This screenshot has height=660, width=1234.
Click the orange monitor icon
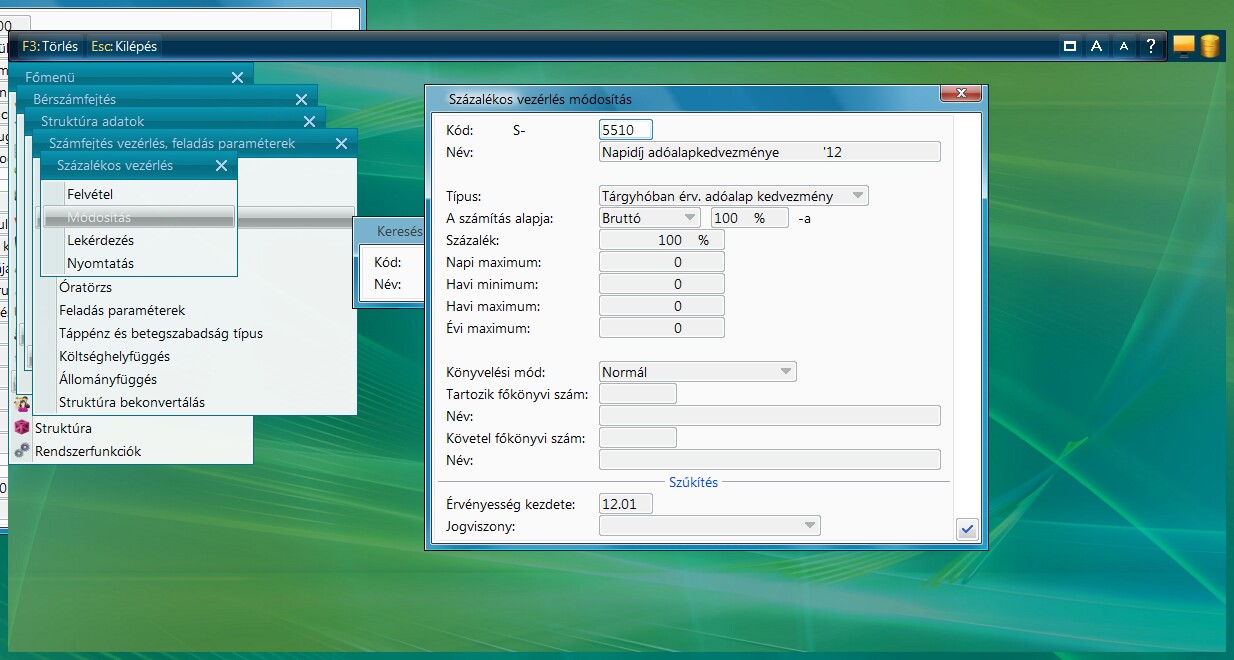[1184, 46]
